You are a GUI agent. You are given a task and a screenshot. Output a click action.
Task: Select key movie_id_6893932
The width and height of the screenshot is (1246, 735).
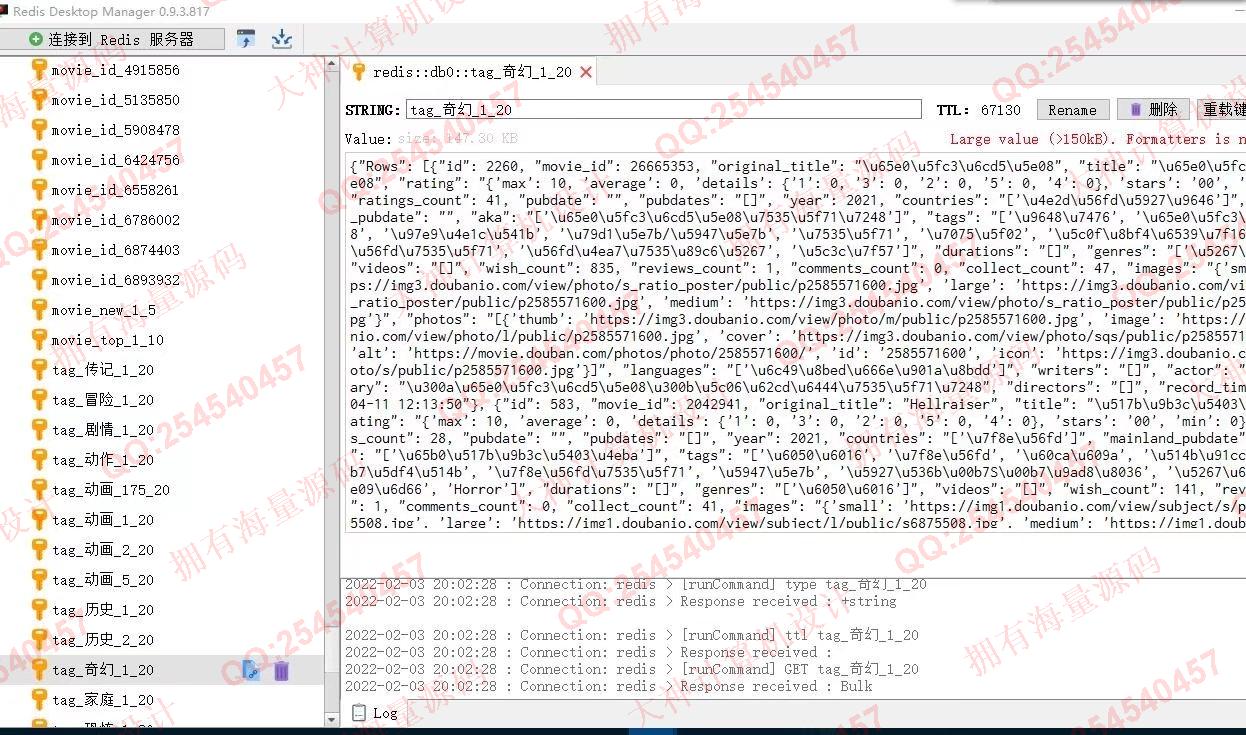115,280
